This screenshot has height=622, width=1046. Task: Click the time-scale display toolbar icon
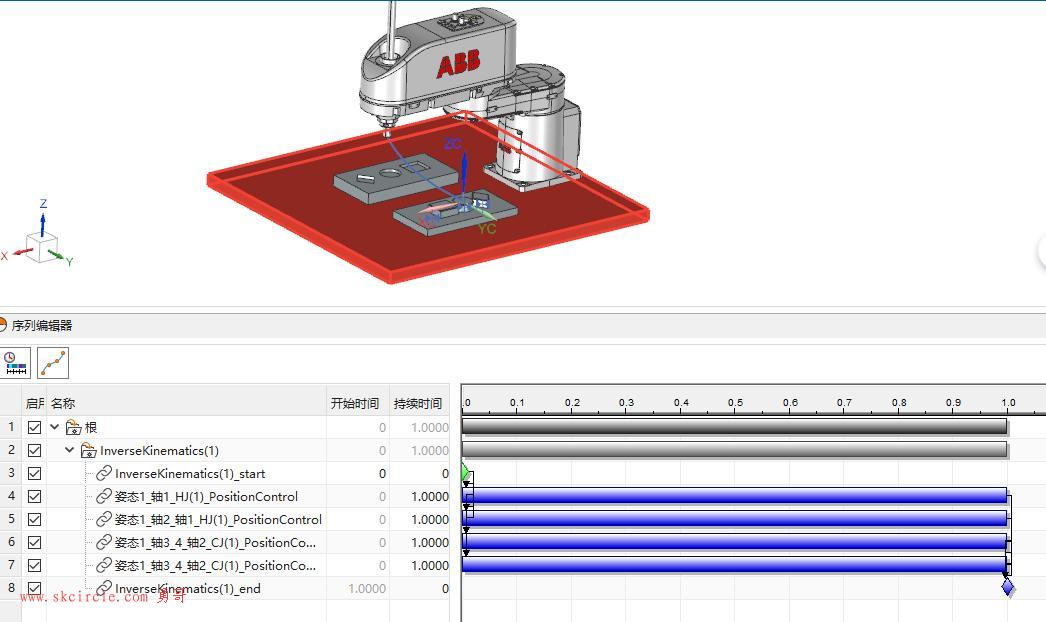pos(15,362)
